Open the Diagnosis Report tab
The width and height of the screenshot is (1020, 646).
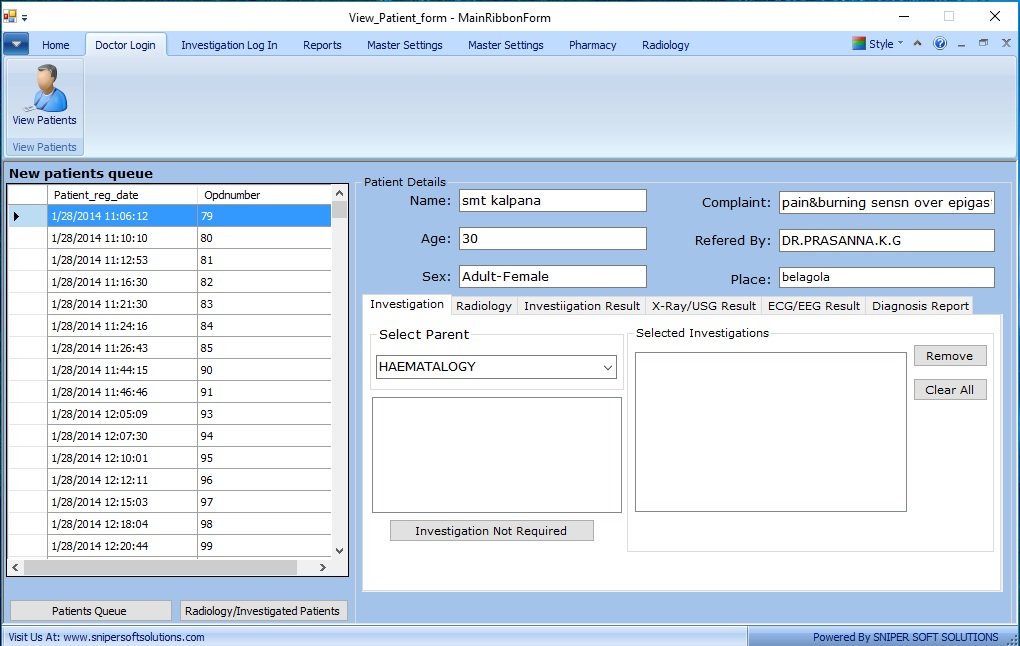pos(920,306)
